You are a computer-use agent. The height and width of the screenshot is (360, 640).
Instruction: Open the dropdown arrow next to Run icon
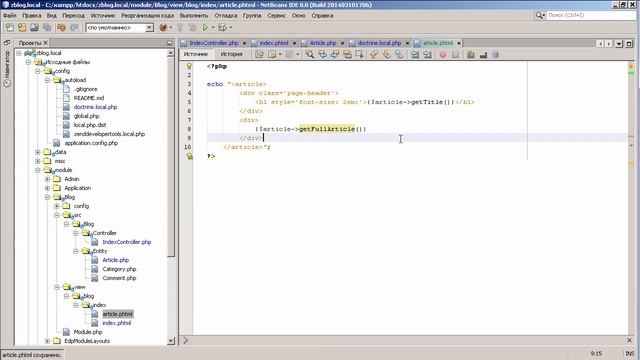pos(213,27)
